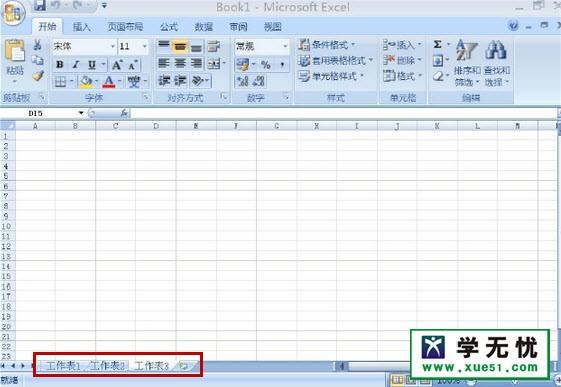Toggle Italic formatting
This screenshot has width=561, height=387.
tap(75, 65)
